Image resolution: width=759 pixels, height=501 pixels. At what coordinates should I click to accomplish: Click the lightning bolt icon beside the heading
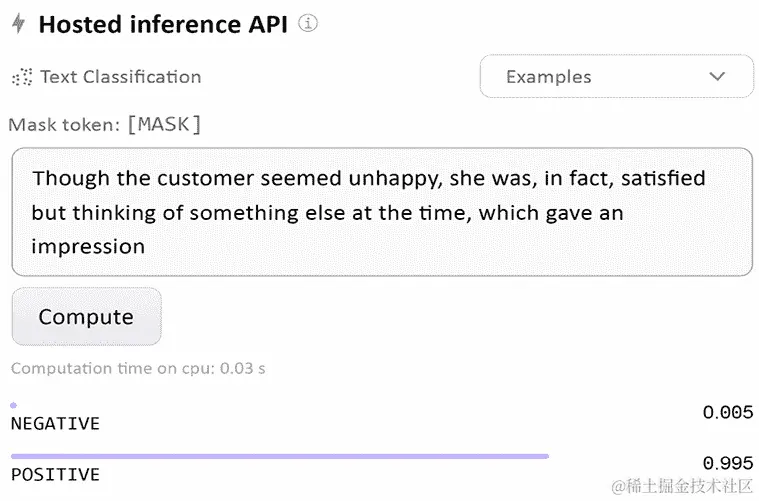[18, 25]
